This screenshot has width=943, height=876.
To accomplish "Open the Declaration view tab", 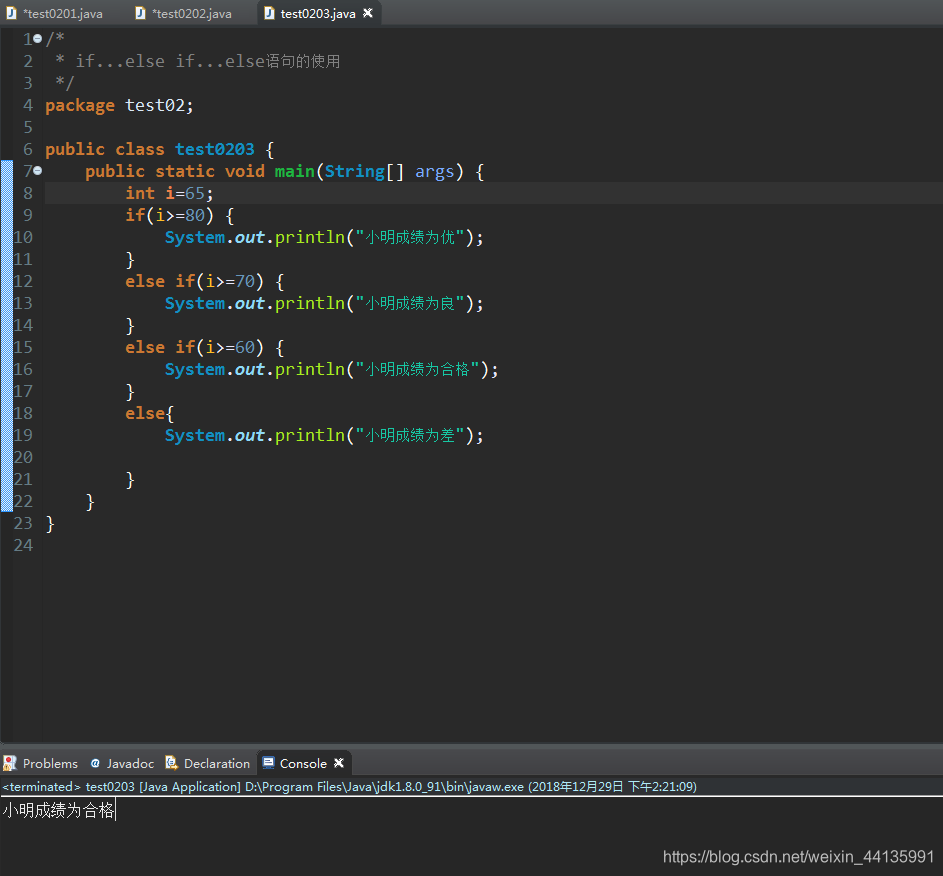I will 217,763.
